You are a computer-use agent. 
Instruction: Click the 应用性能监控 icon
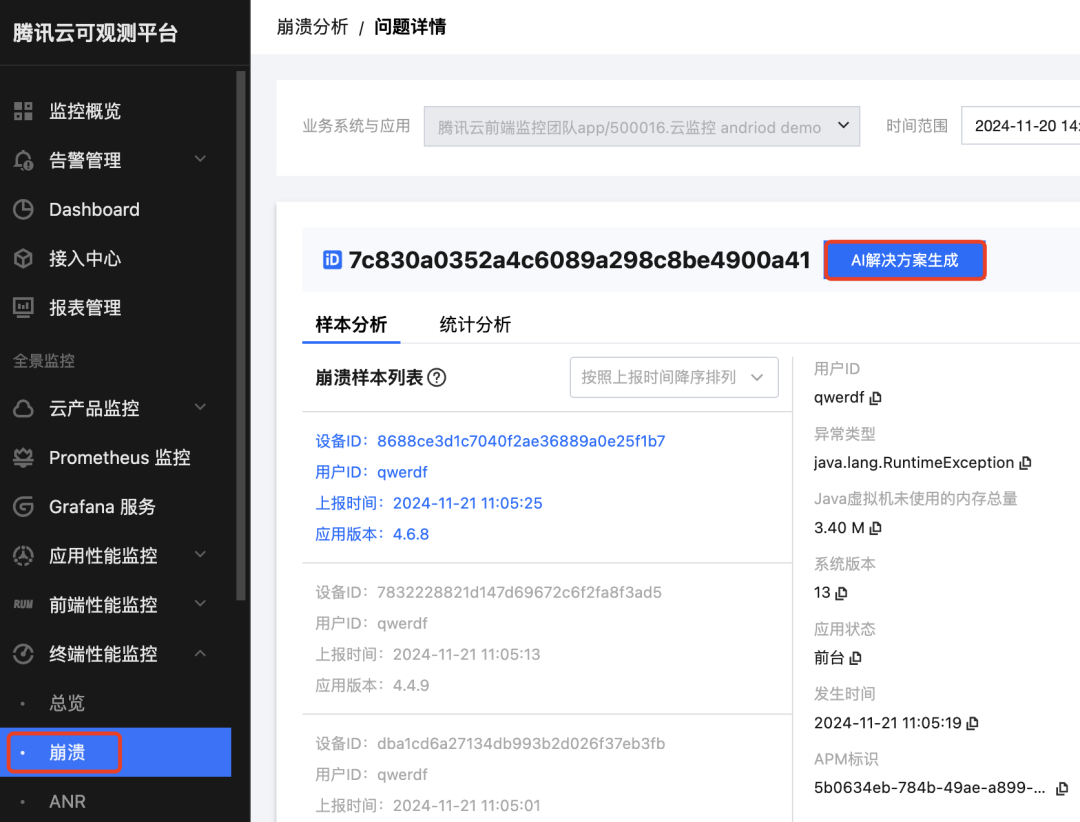(23, 555)
